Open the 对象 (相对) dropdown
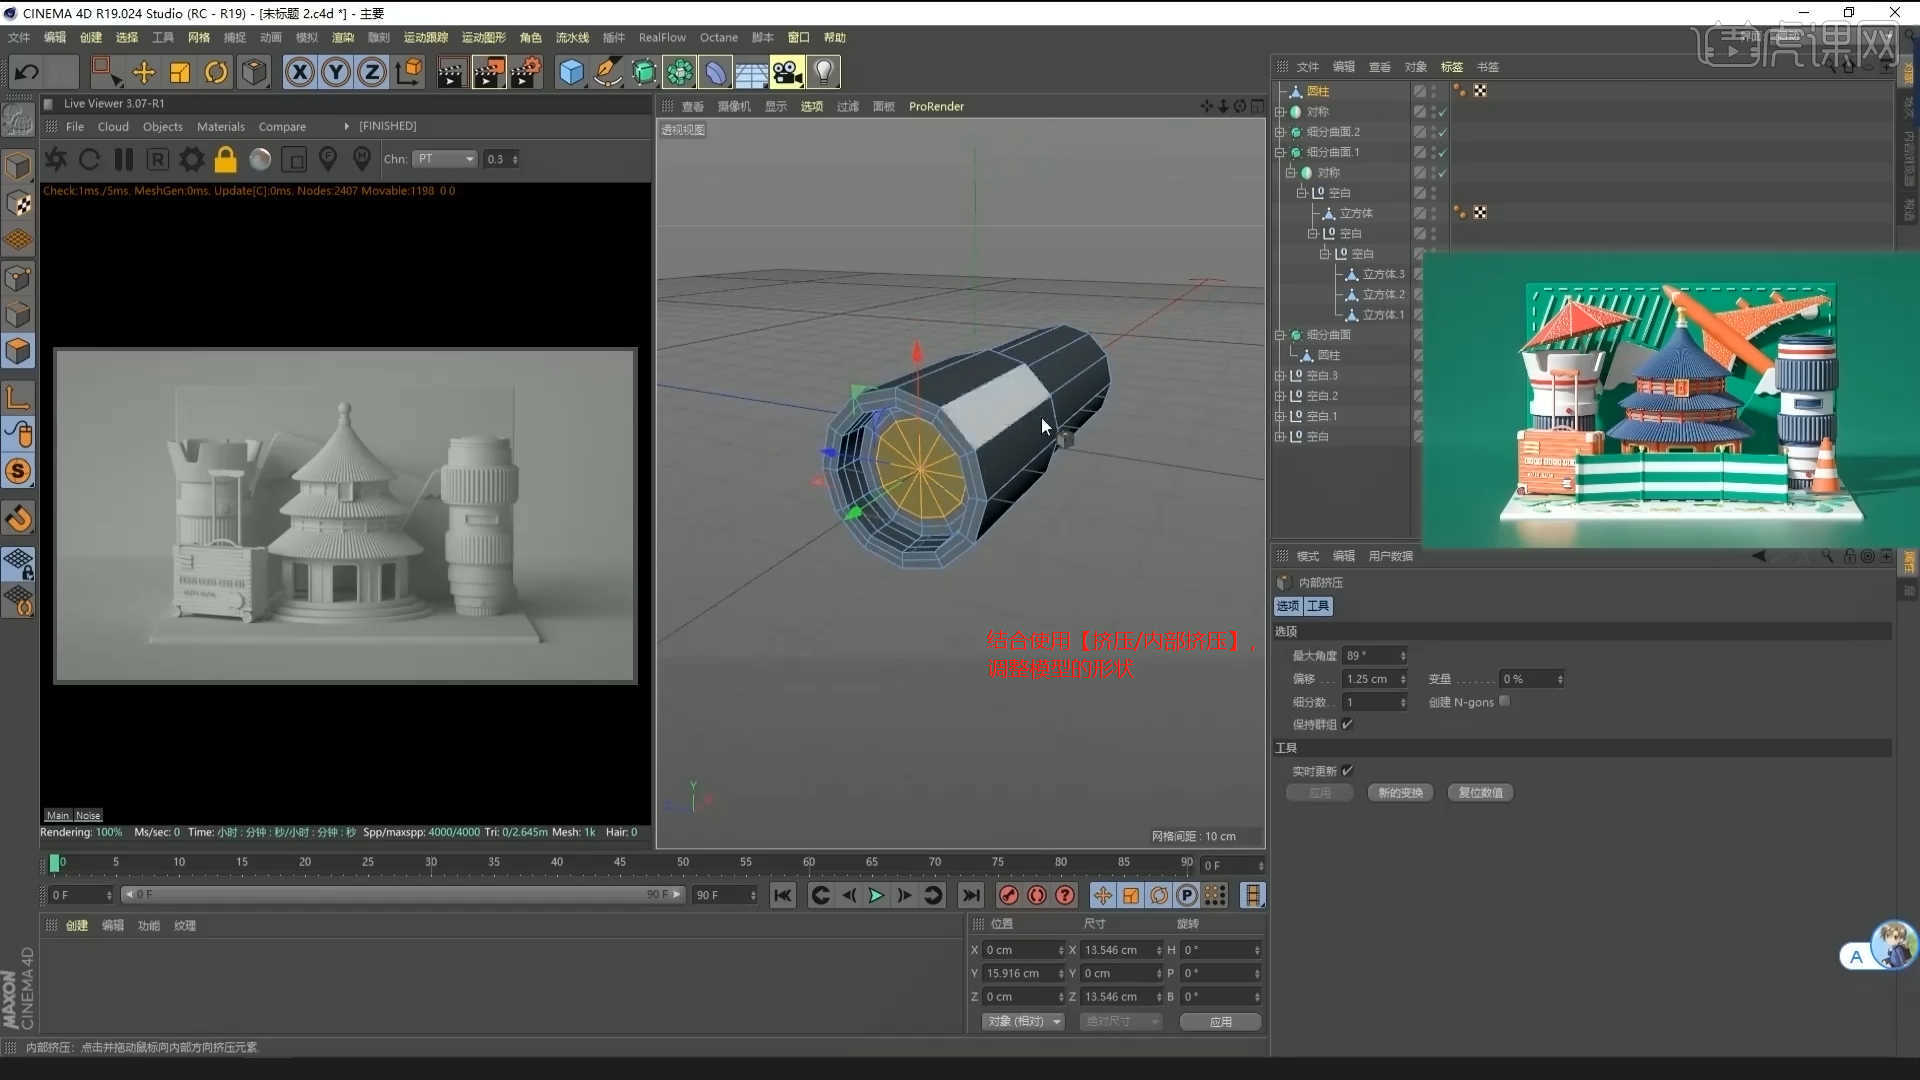 point(1024,1021)
